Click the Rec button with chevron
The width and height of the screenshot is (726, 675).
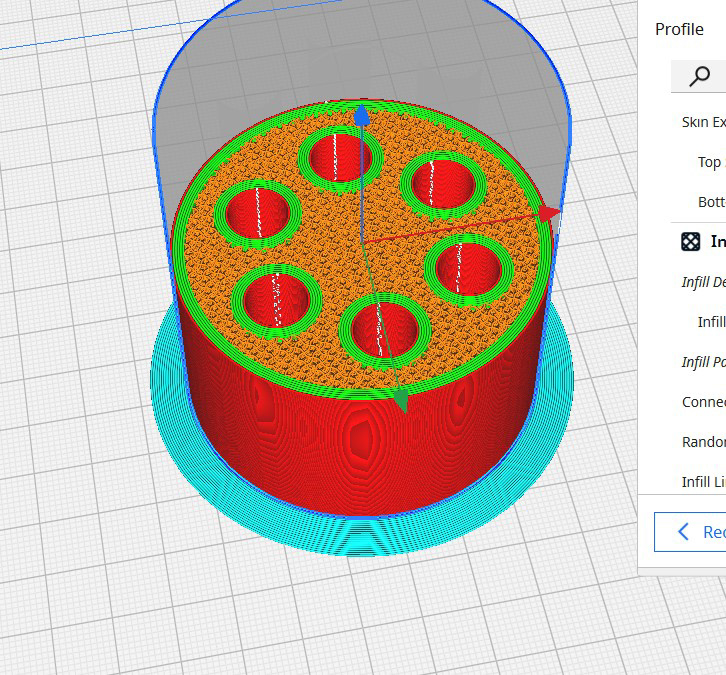coord(690,532)
